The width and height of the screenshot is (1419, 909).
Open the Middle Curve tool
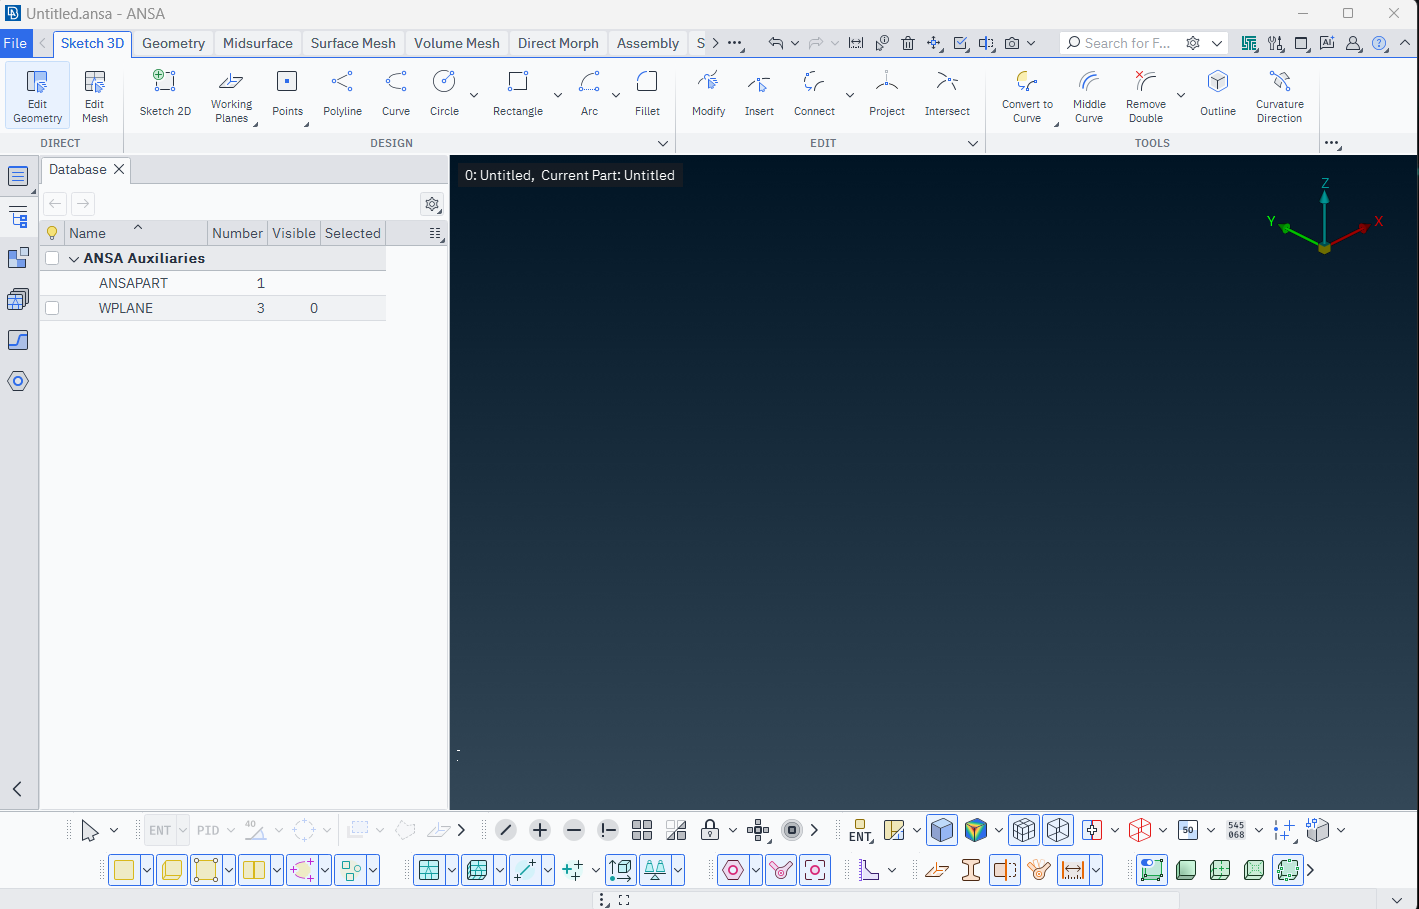pos(1089,96)
